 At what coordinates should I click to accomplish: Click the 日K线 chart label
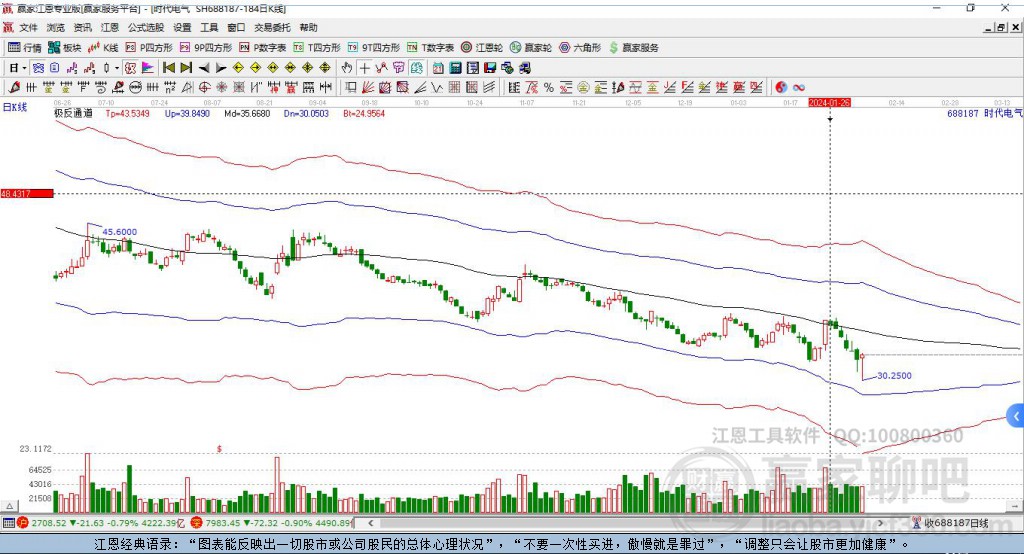click(15, 107)
